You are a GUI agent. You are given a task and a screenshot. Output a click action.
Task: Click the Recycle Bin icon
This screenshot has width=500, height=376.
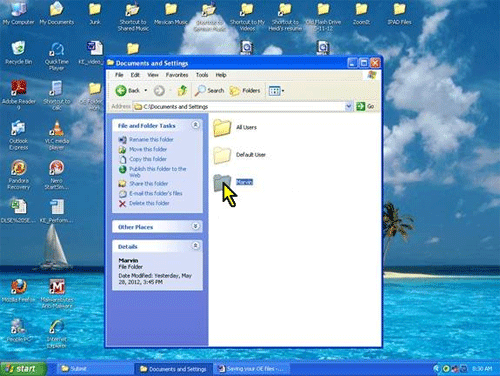tap(19, 53)
